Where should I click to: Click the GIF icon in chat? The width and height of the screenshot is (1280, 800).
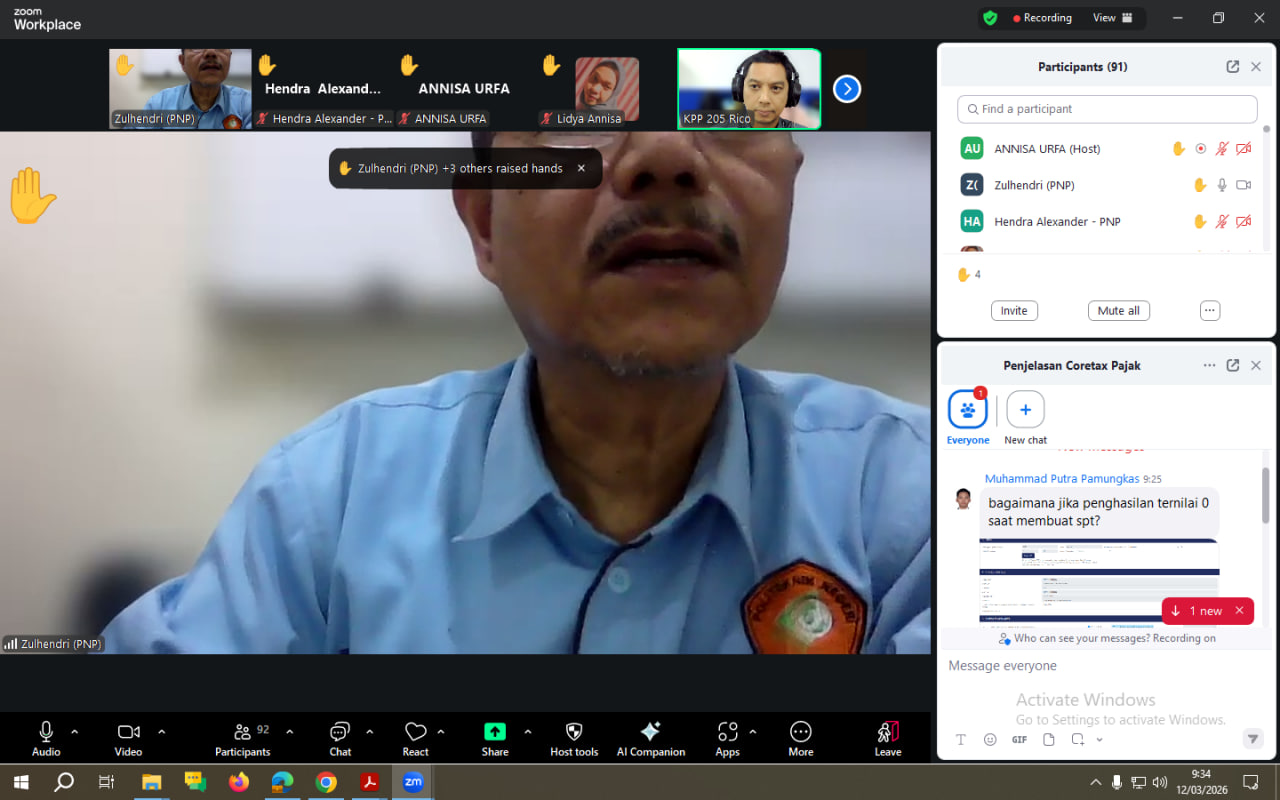pyautogui.click(x=1019, y=740)
